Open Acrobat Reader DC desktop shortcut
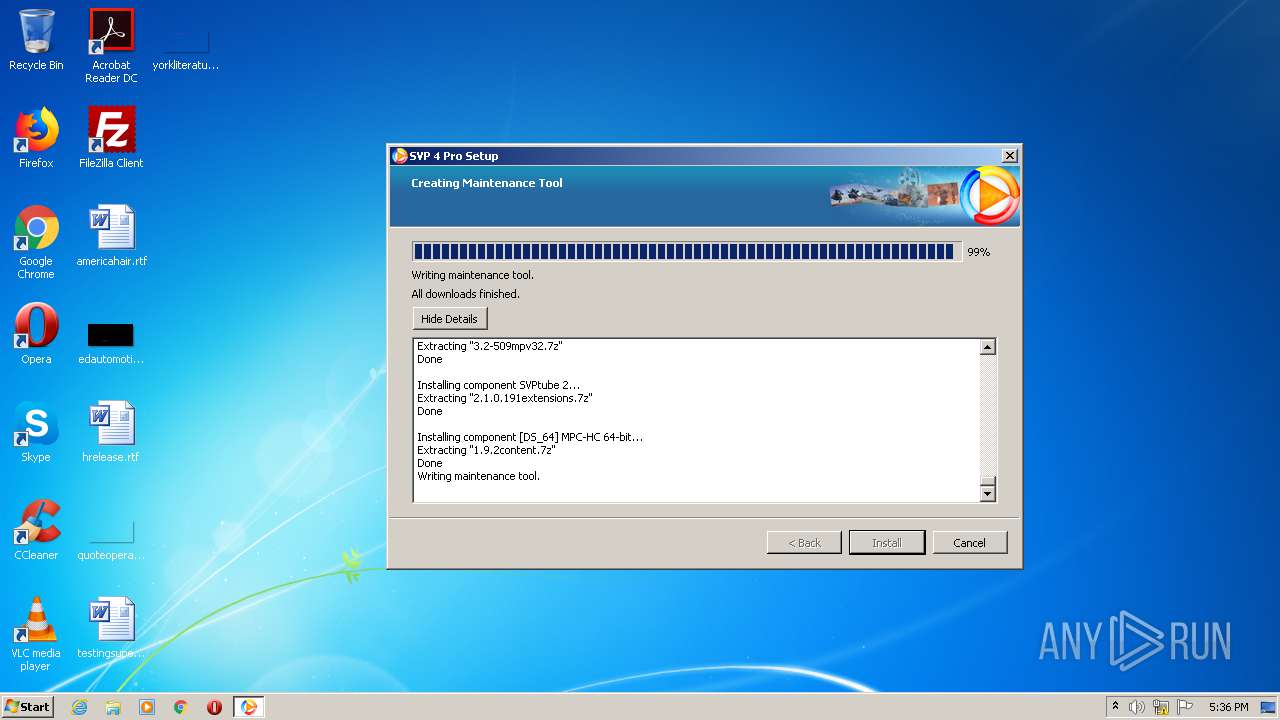This screenshot has width=1280, height=720. tap(111, 45)
